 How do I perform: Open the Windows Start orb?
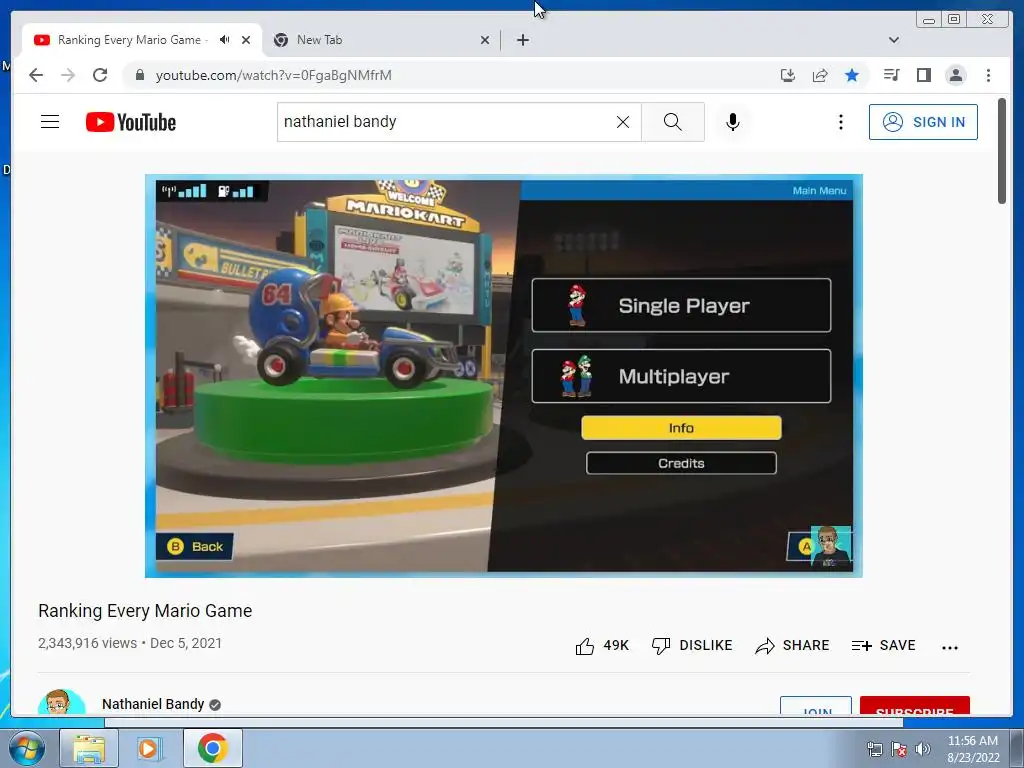[x=27, y=748]
